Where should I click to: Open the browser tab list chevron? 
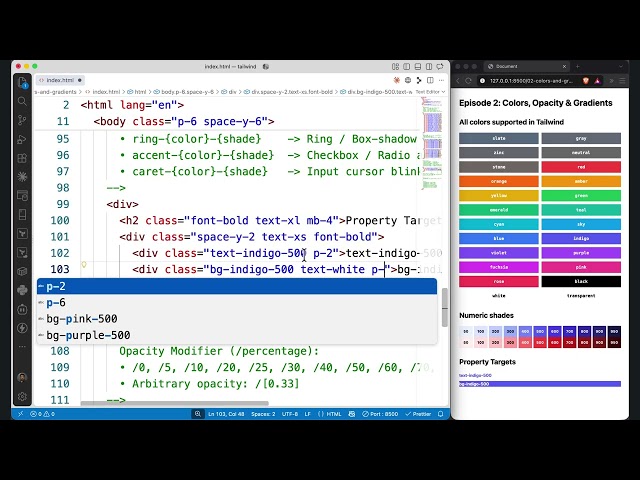[621, 66]
